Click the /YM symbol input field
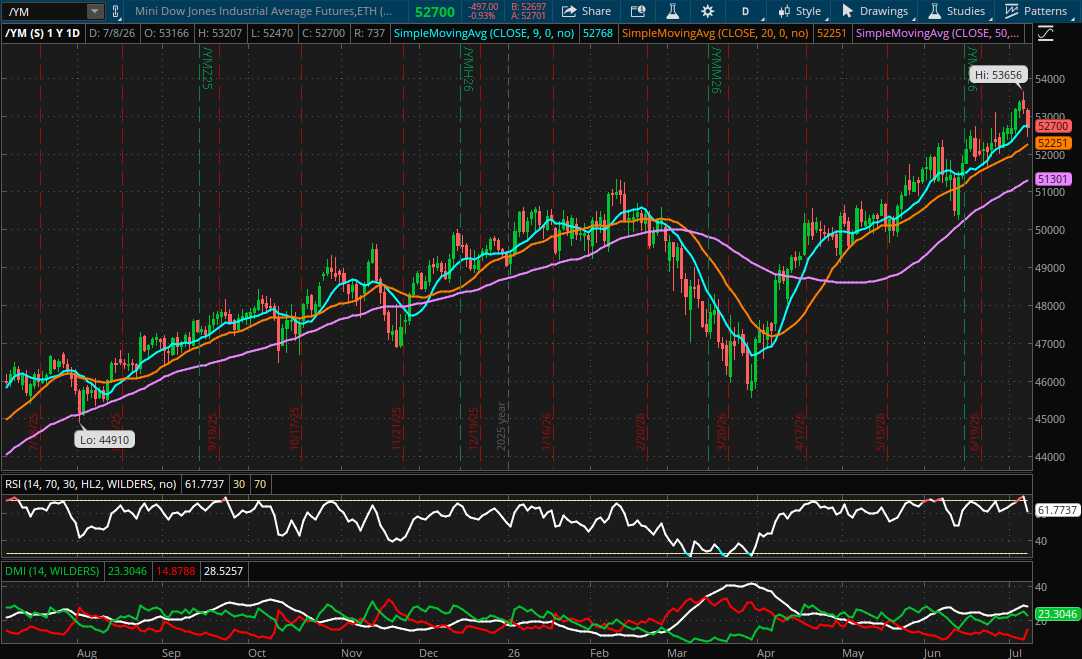The width and height of the screenshot is (1082, 659). (46, 11)
